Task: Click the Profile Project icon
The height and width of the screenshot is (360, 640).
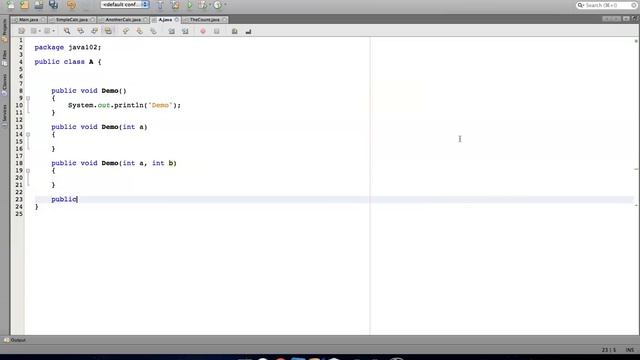Action: pyautogui.click(x=218, y=5)
